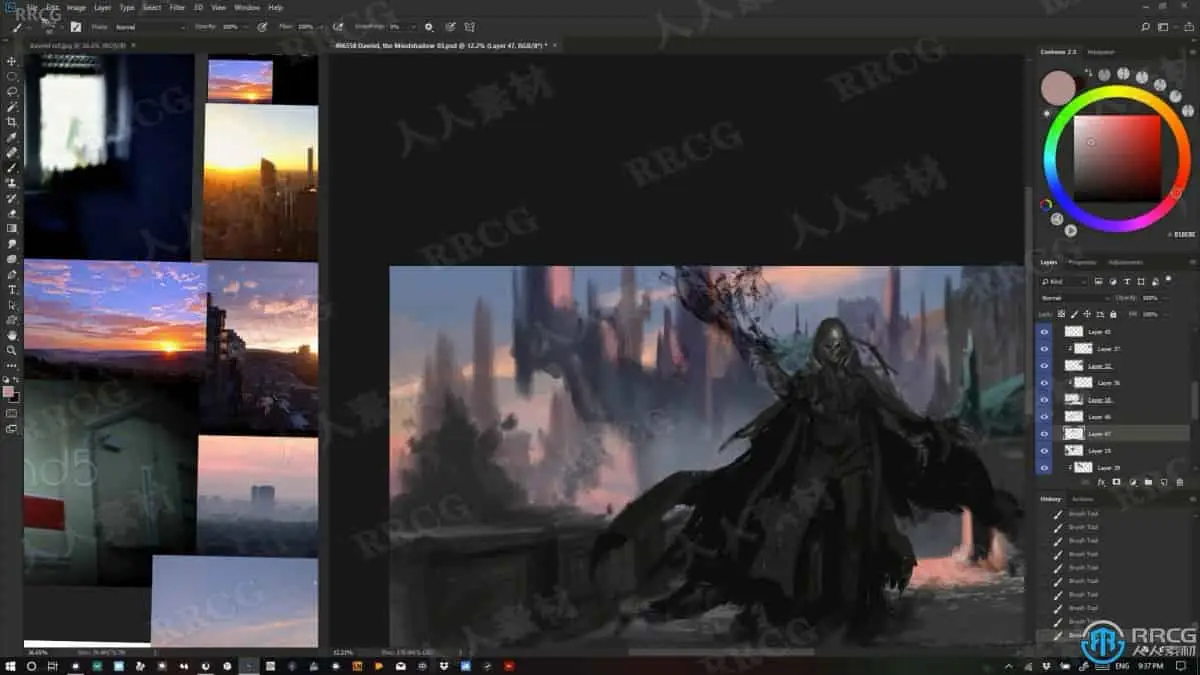Switch to the Navigator tab

pyautogui.click(x=1101, y=52)
